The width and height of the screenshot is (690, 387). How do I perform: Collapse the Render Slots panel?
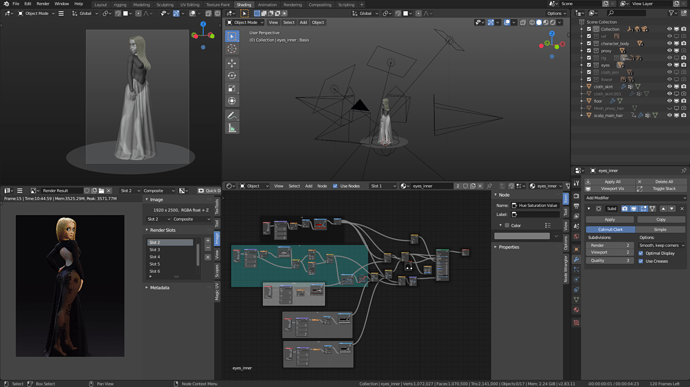click(147, 230)
